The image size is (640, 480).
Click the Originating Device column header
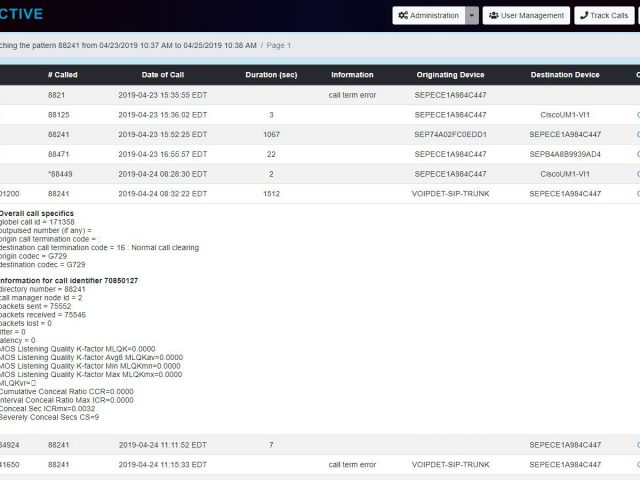pos(450,75)
